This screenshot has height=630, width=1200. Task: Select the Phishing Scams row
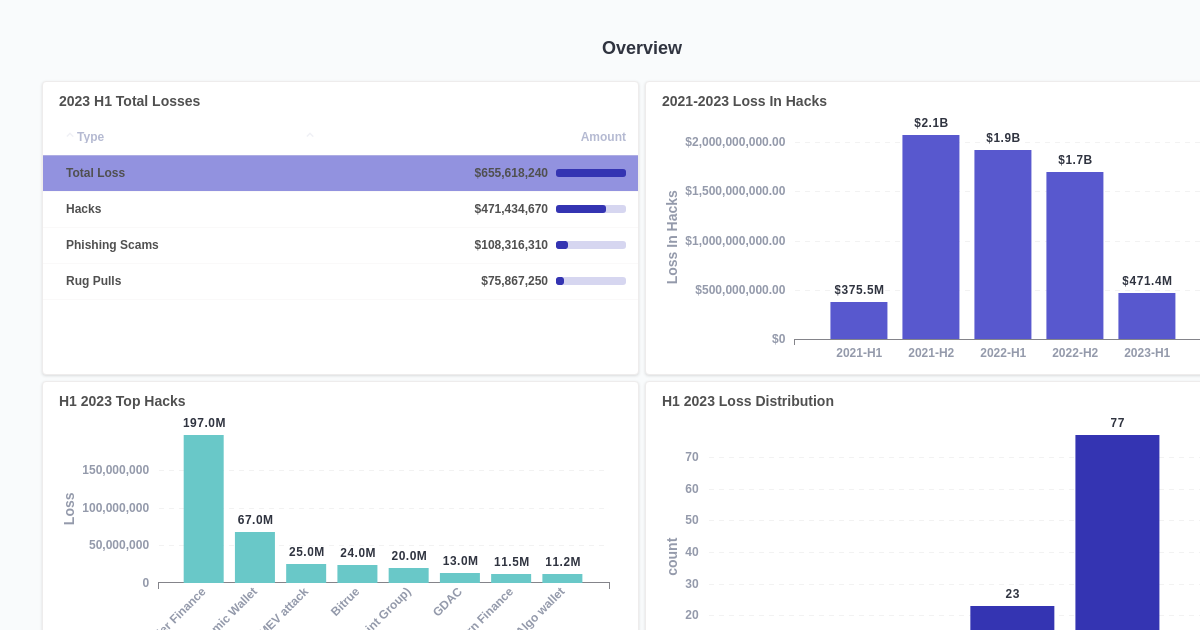(x=340, y=245)
